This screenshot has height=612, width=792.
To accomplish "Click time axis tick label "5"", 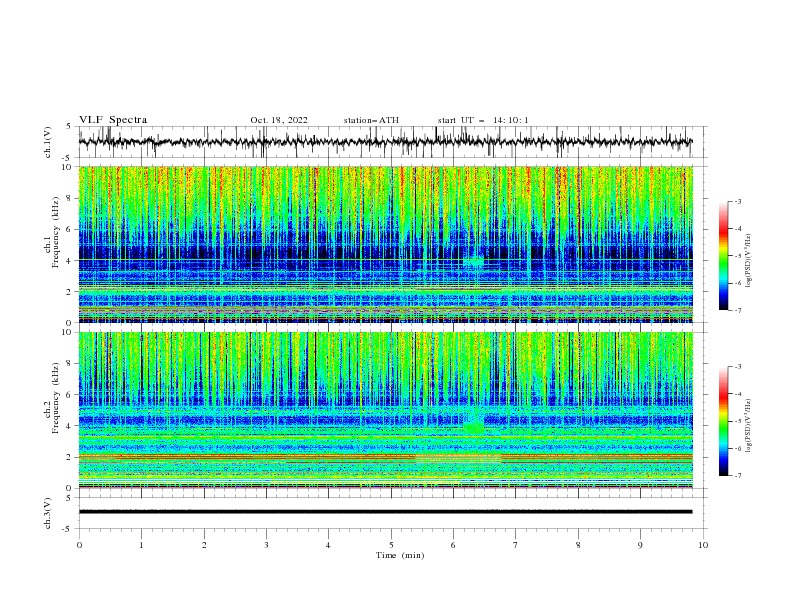I will pyautogui.click(x=391, y=545).
